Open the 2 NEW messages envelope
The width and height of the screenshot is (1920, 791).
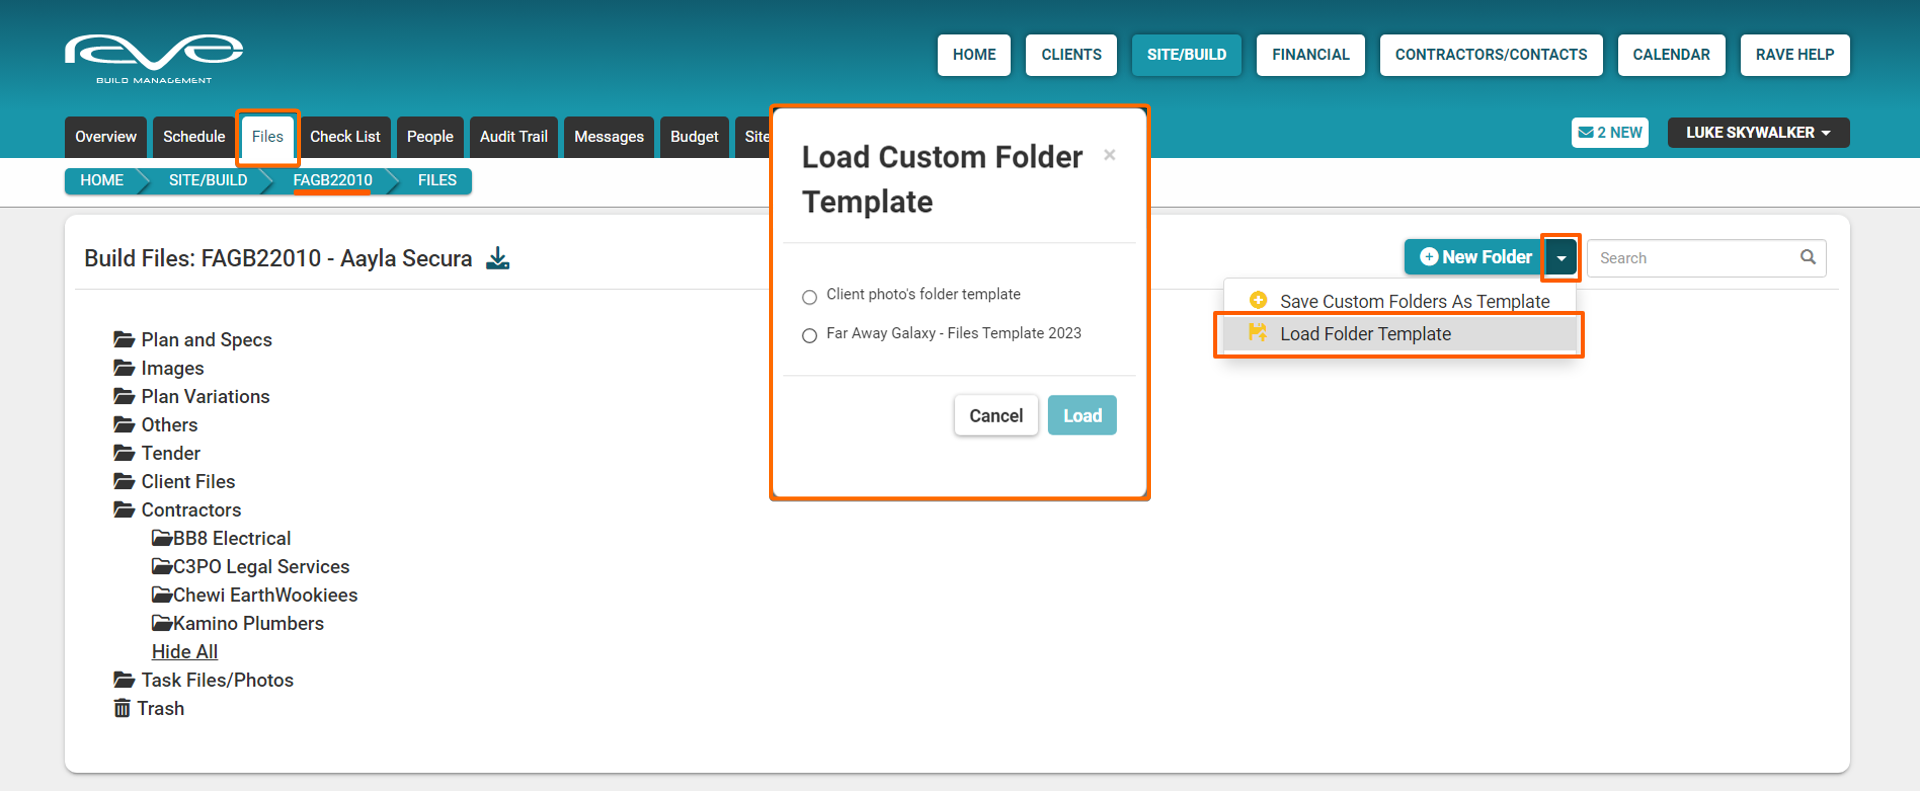[1609, 133]
